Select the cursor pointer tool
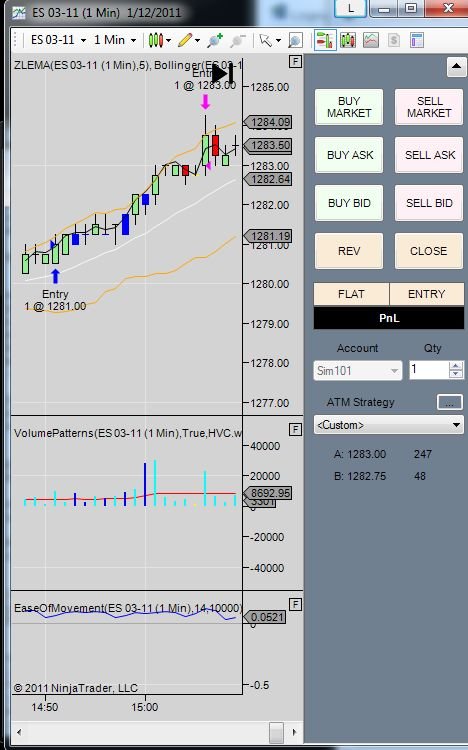Screen dimensions: 468x750 265,40
